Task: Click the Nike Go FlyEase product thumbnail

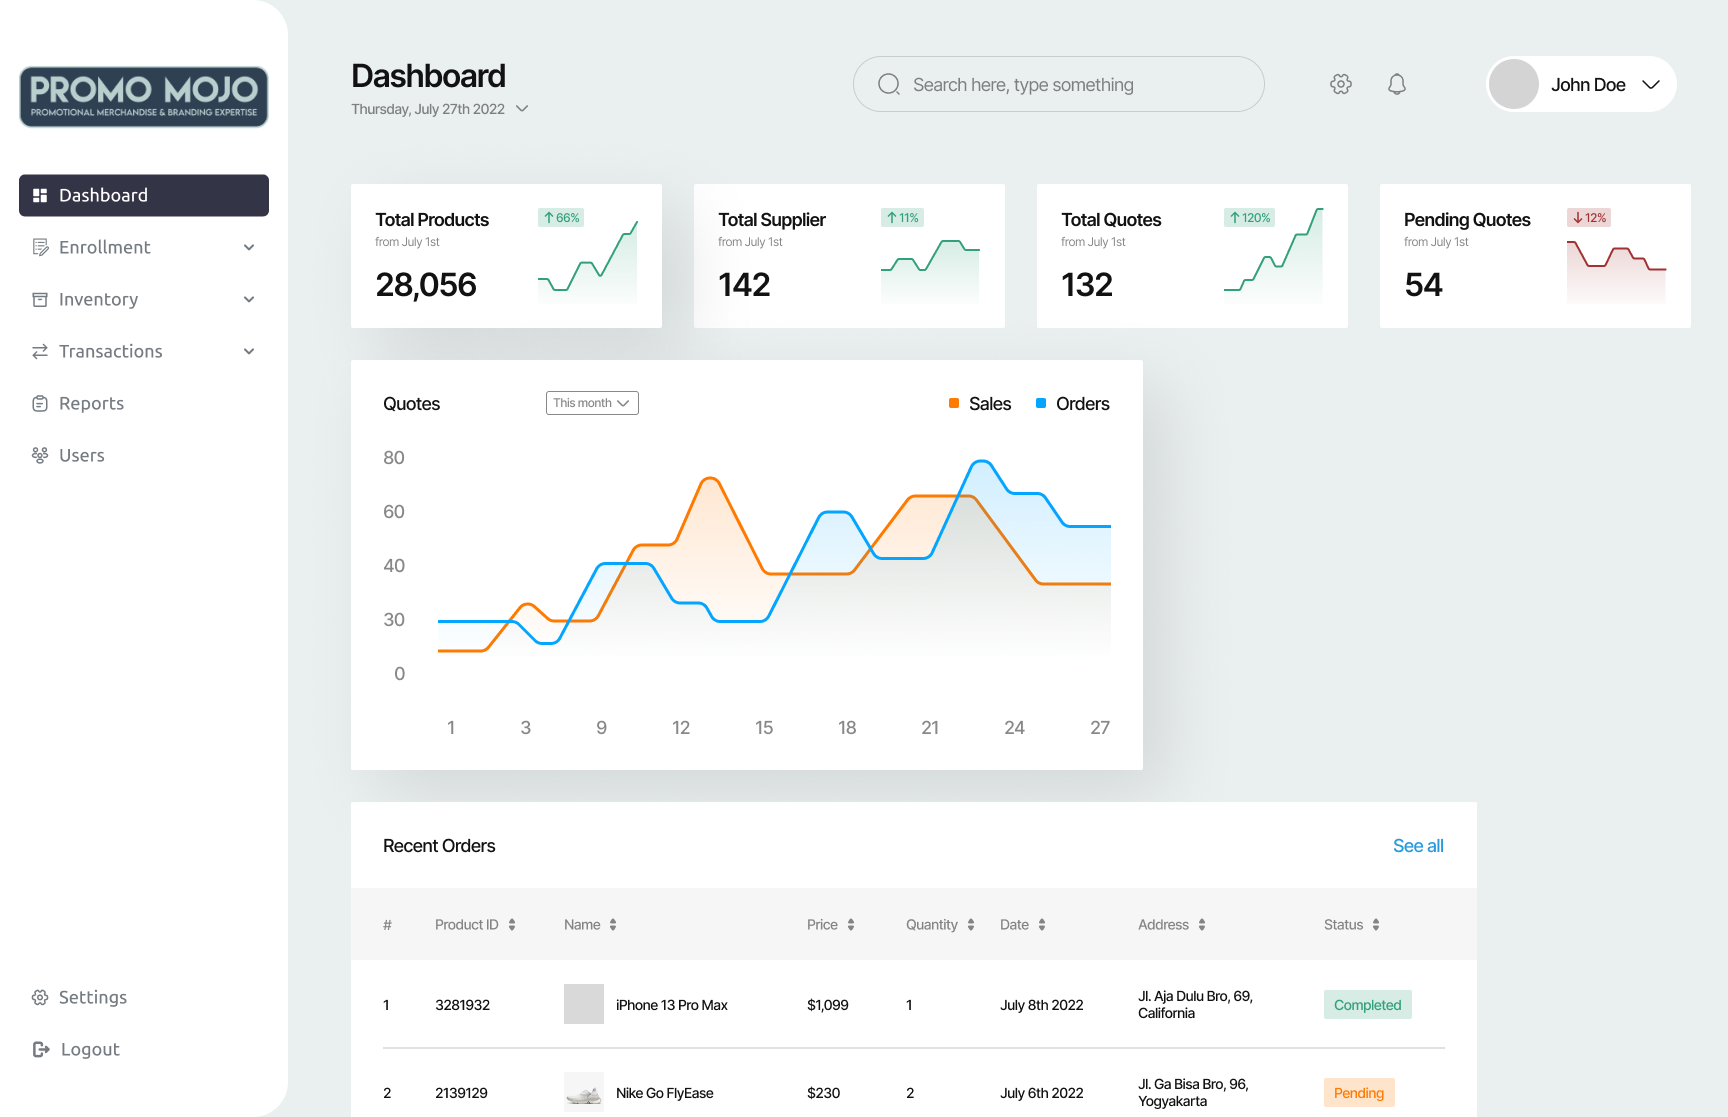Action: click(584, 1092)
